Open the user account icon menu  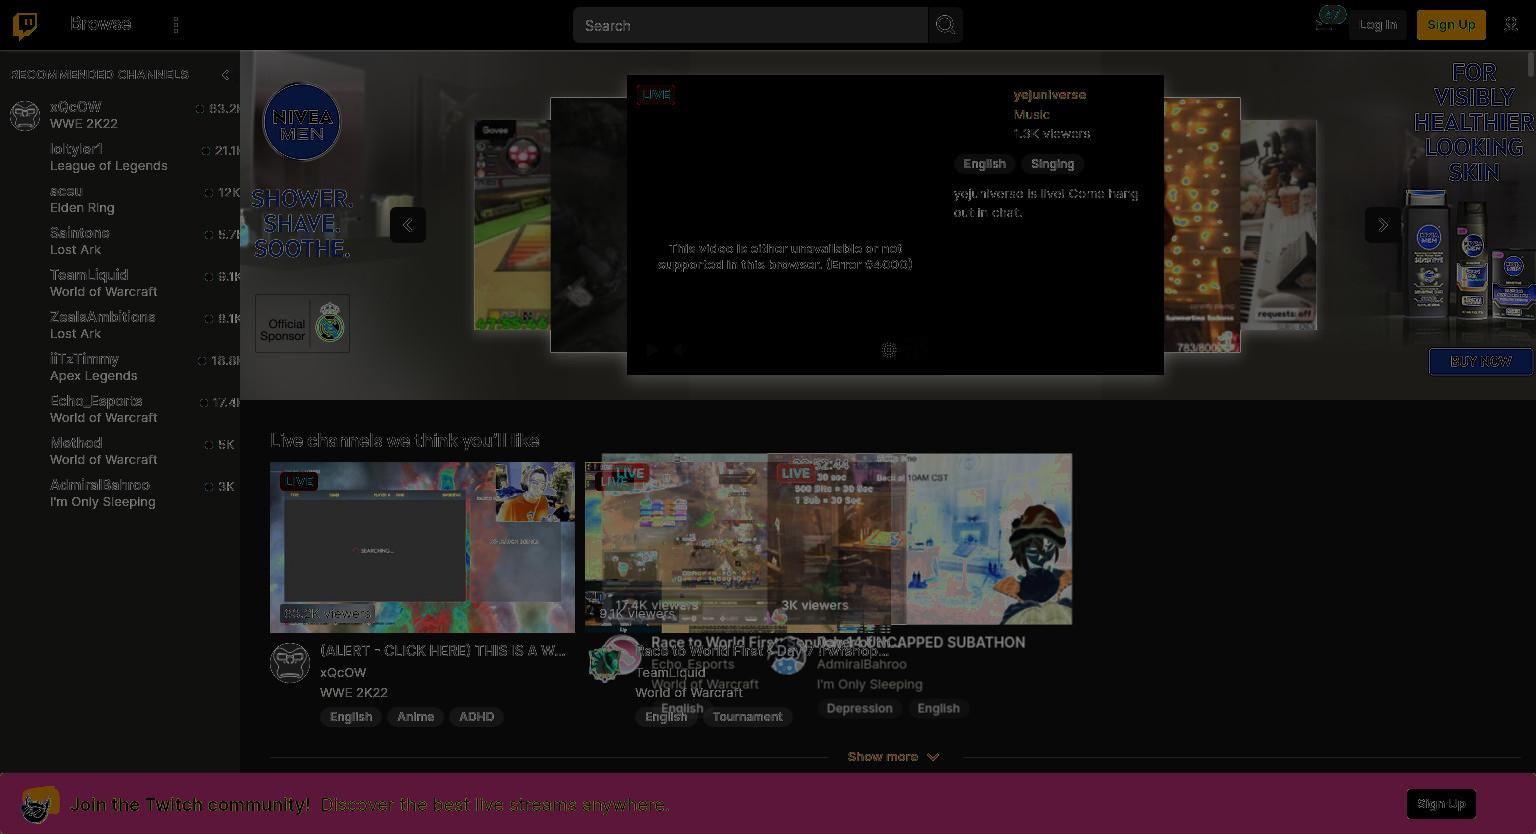coord(1511,25)
